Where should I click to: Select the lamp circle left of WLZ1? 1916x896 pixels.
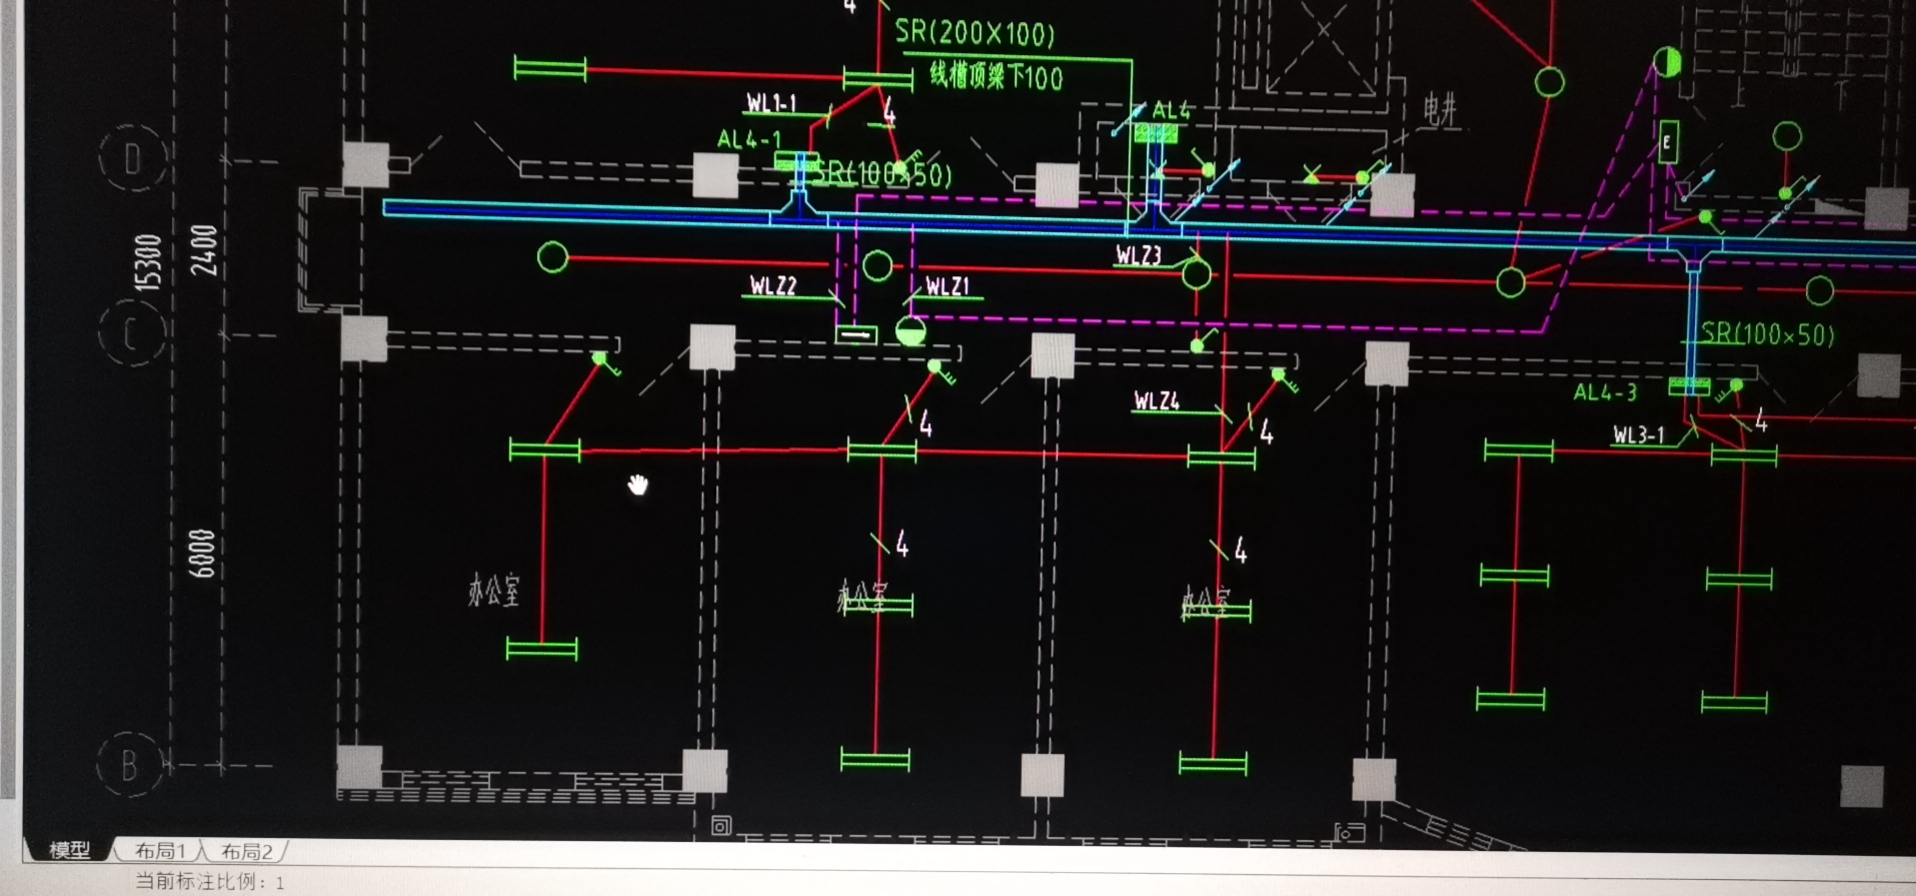tap(877, 266)
